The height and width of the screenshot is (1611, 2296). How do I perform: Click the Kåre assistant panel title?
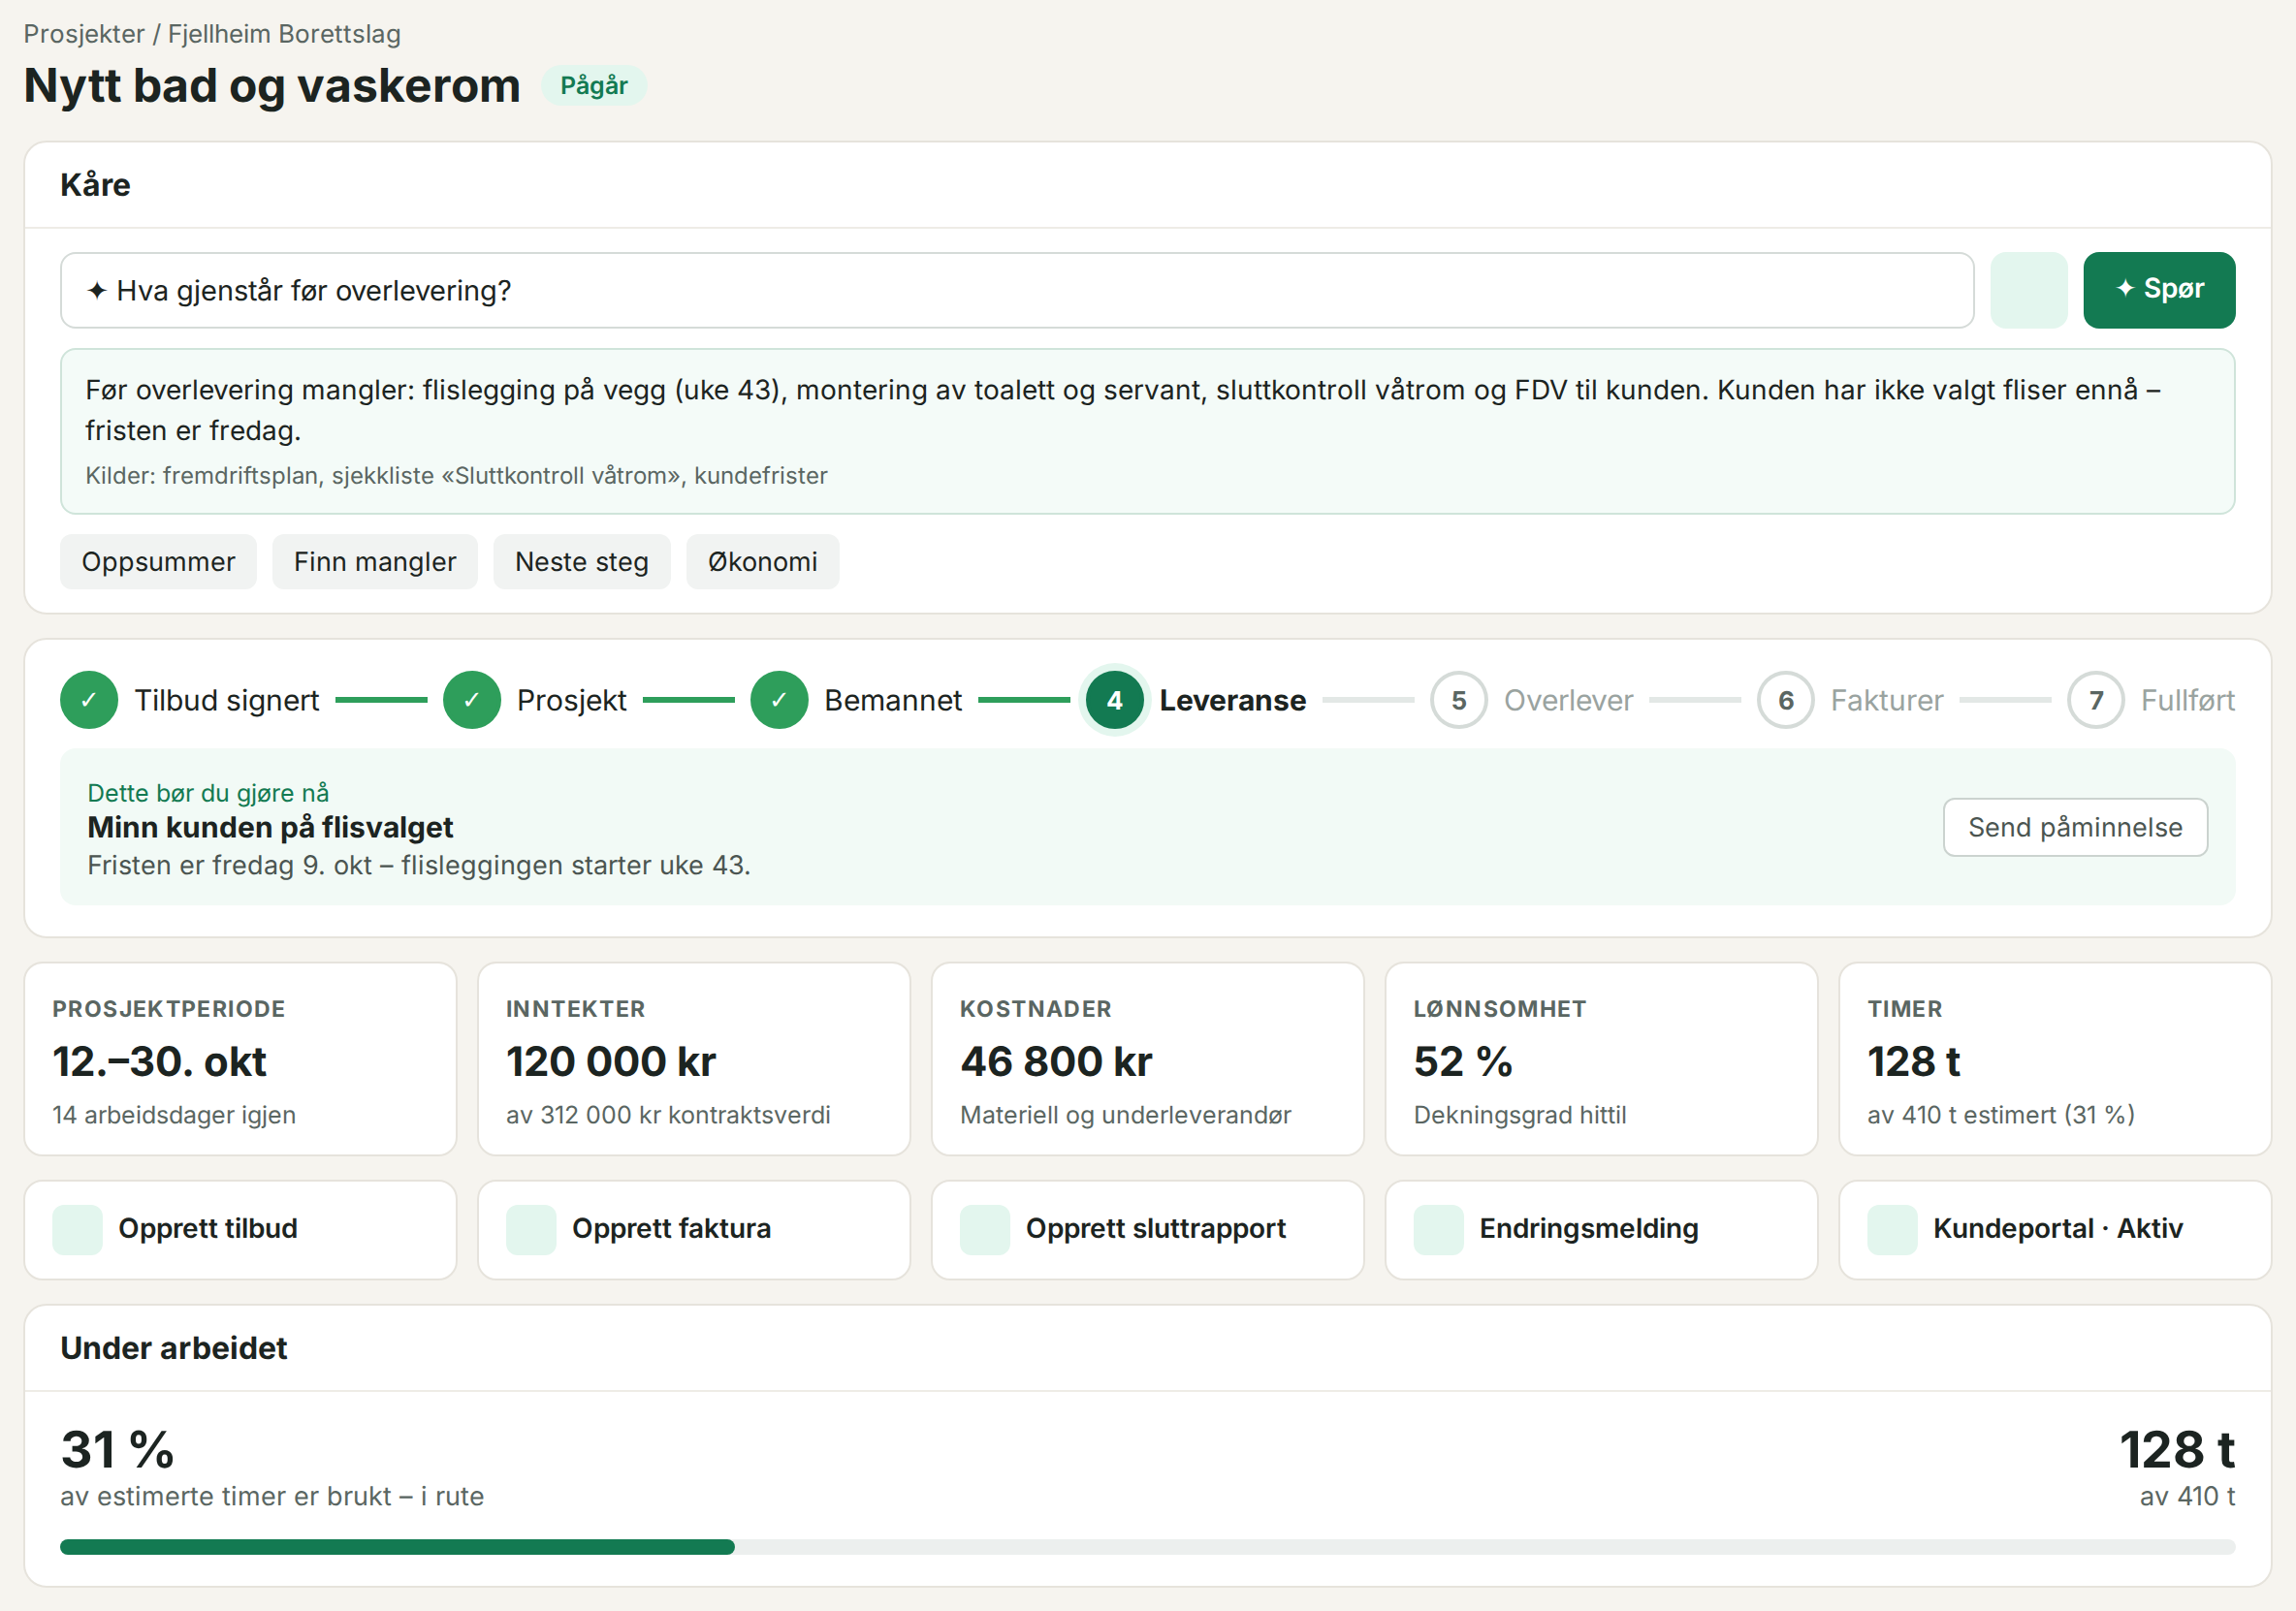point(95,185)
